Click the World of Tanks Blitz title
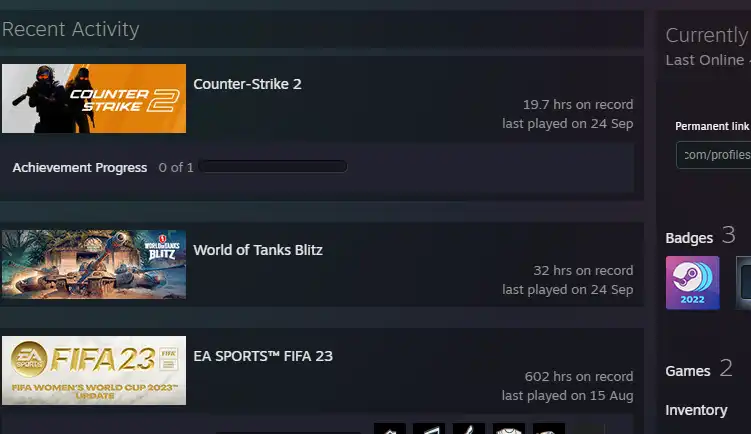This screenshot has height=434, width=751. [x=258, y=250]
